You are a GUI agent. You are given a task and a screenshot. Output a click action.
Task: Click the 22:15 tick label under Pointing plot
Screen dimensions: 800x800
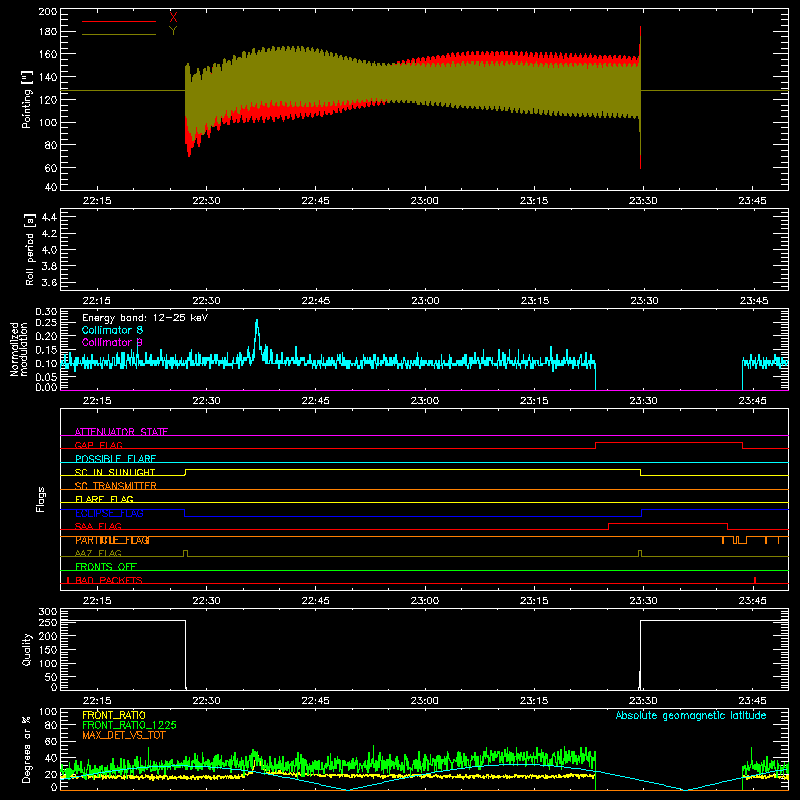pyautogui.click(x=97, y=201)
